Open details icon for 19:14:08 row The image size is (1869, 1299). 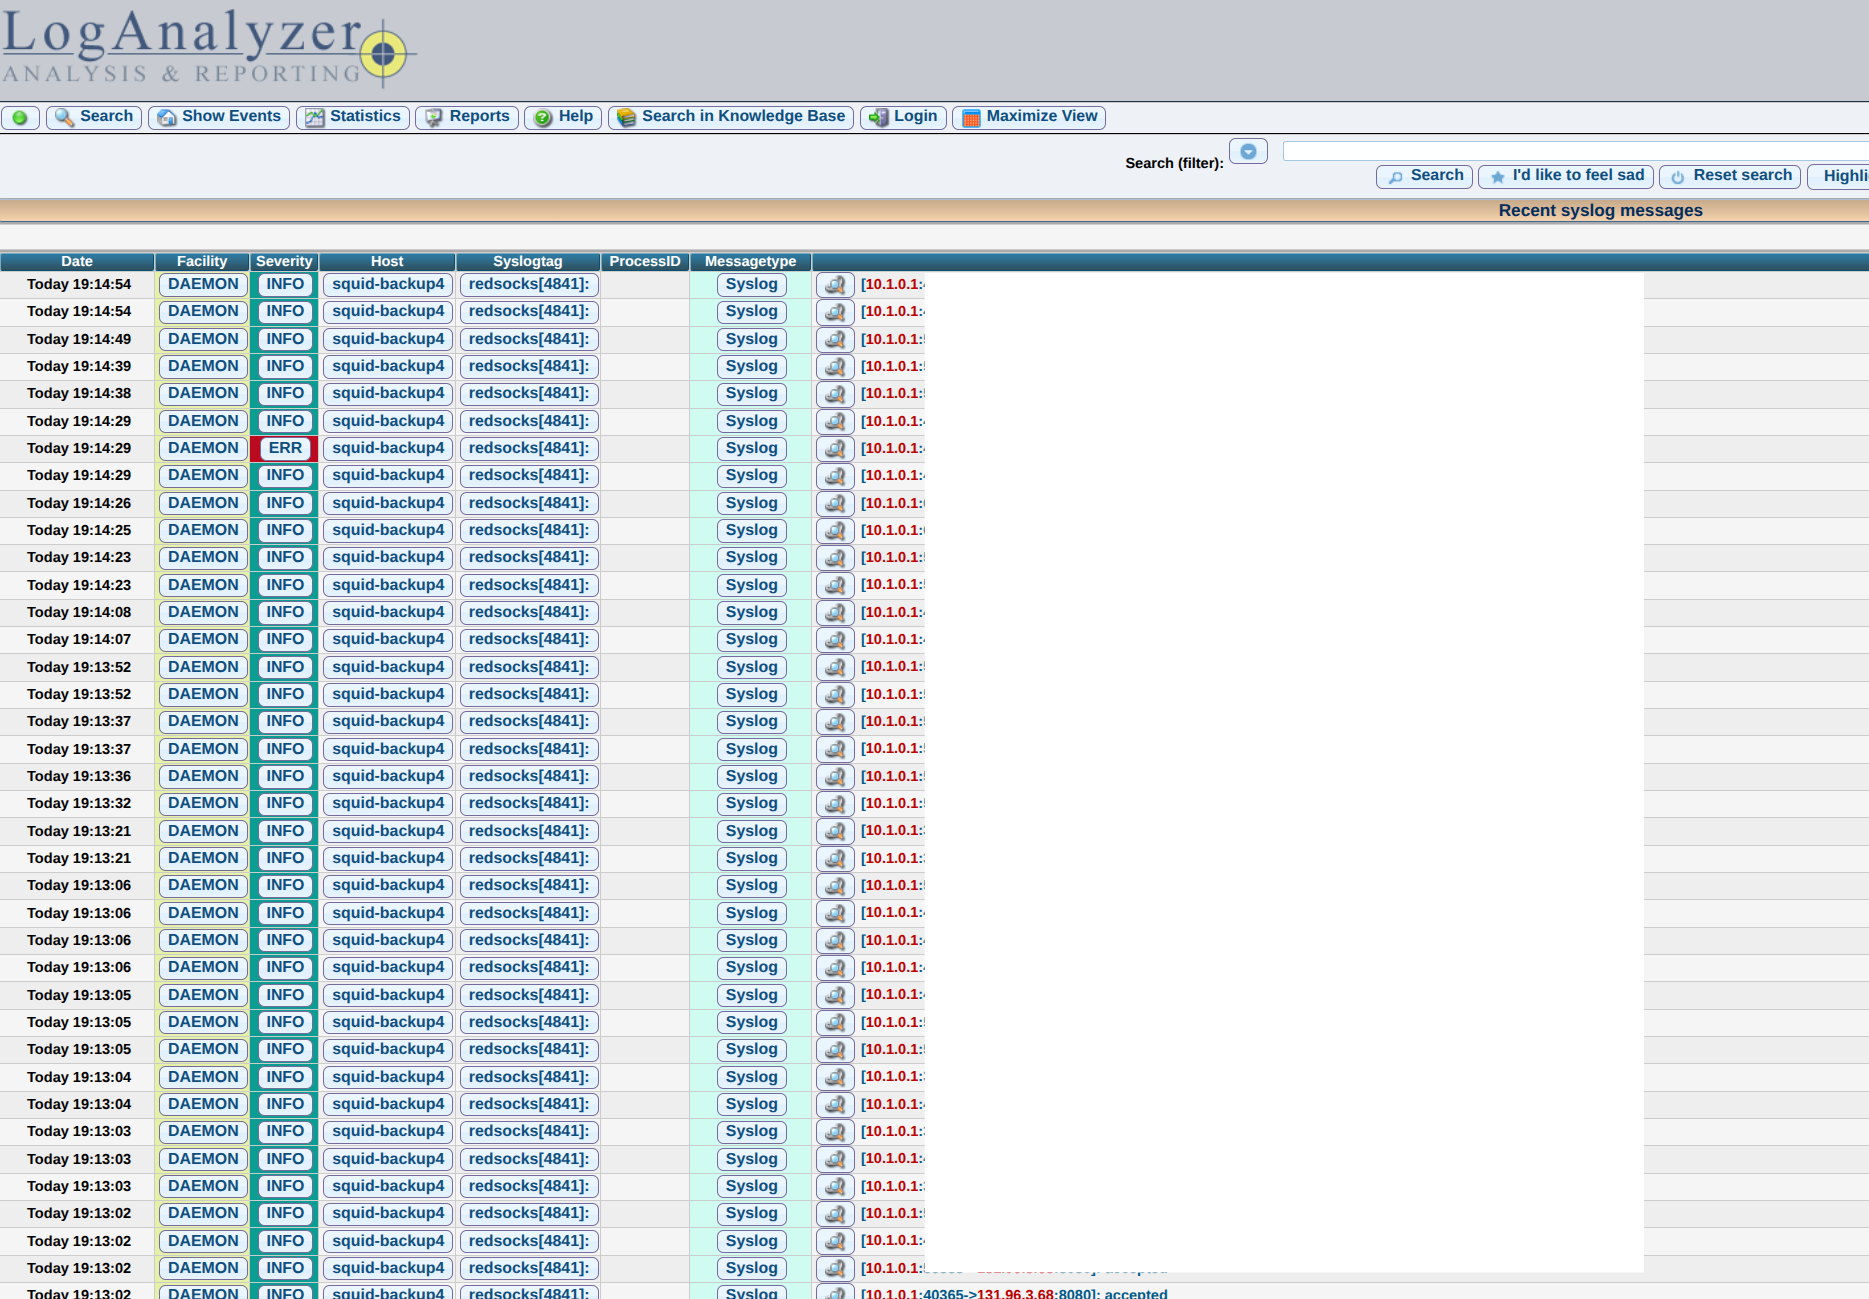coord(836,613)
